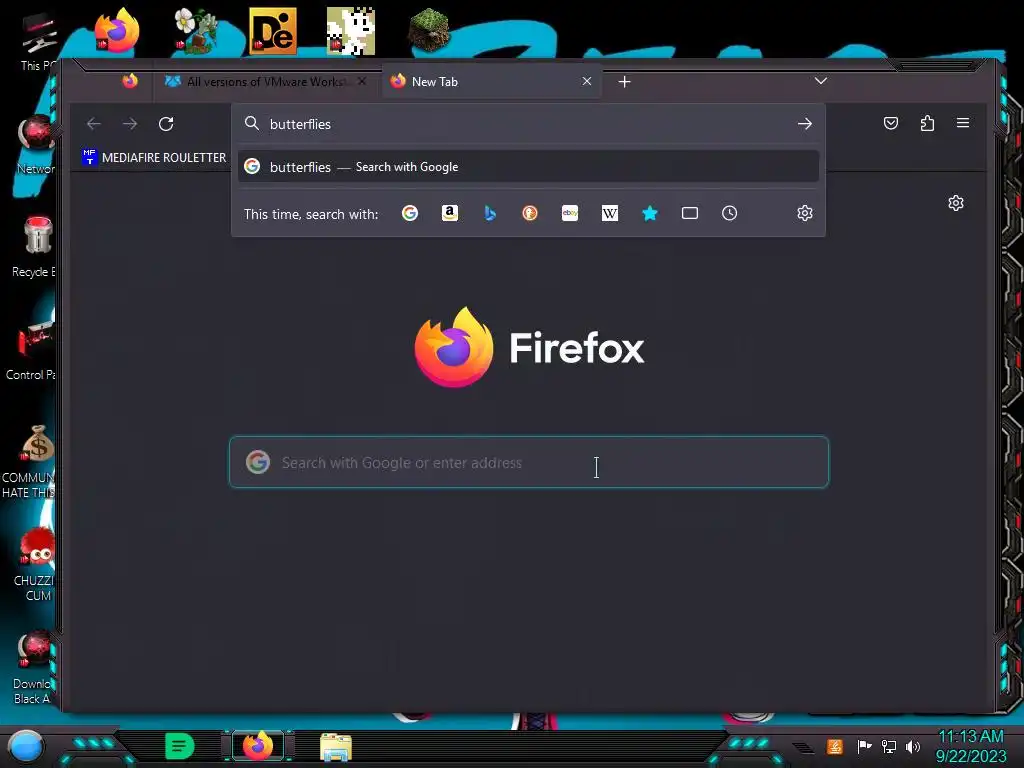Image resolution: width=1024 pixels, height=768 pixels.
Task: Open the network tray icon
Action: [889, 746]
